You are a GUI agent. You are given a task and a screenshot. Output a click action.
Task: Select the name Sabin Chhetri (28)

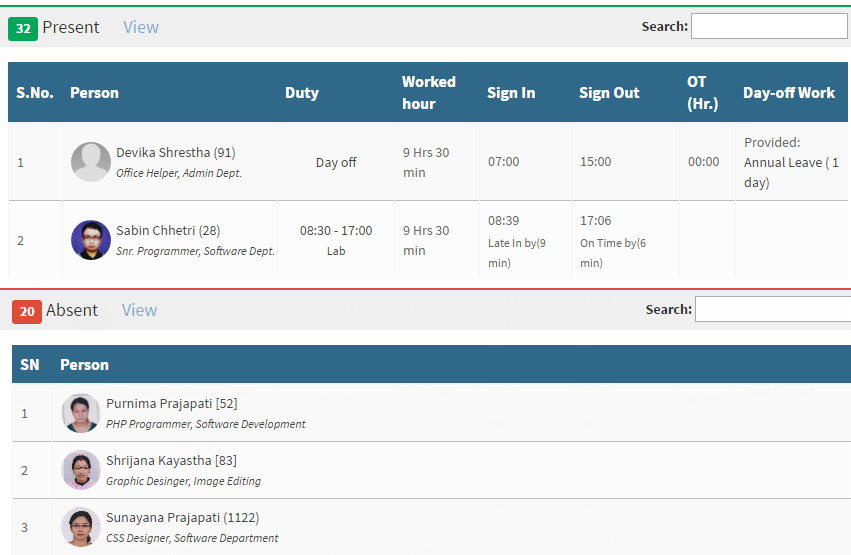click(168, 231)
